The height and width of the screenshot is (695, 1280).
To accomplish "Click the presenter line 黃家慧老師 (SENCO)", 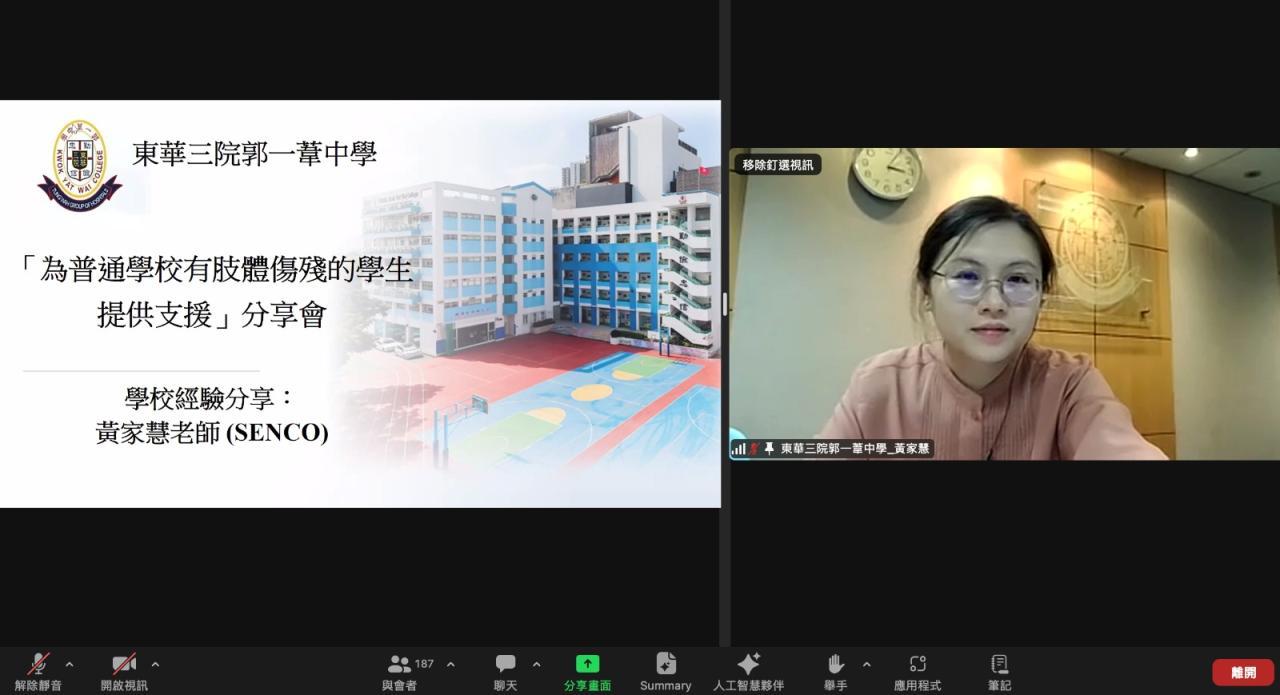I will click(212, 433).
